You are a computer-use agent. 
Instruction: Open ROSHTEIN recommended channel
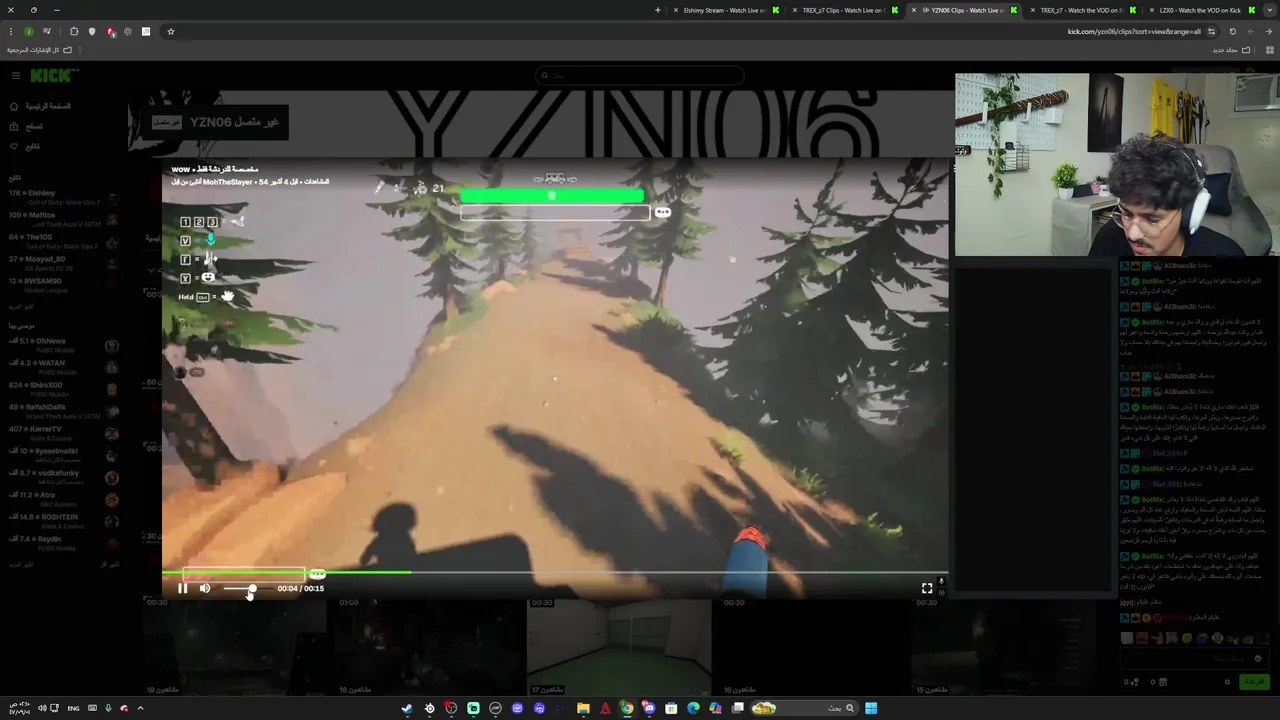pos(62,521)
